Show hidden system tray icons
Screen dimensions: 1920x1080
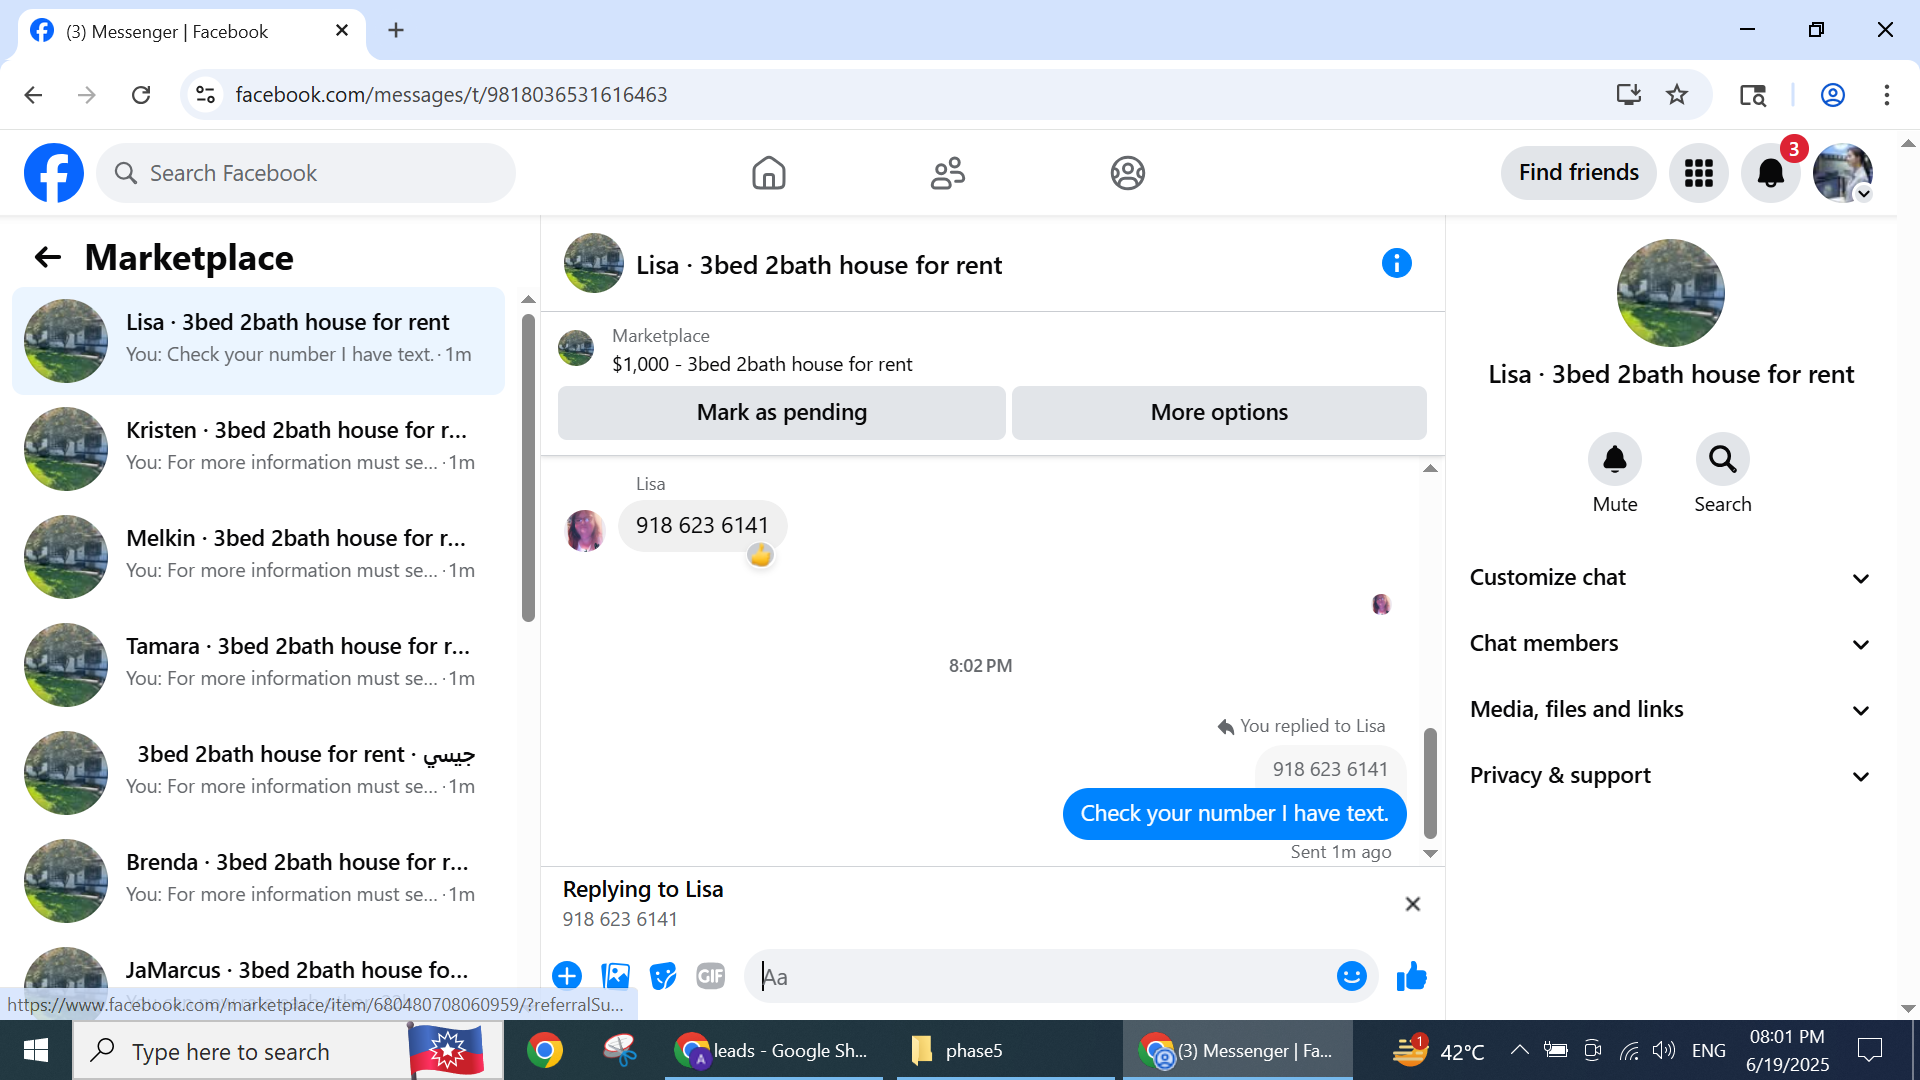click(x=1519, y=1050)
